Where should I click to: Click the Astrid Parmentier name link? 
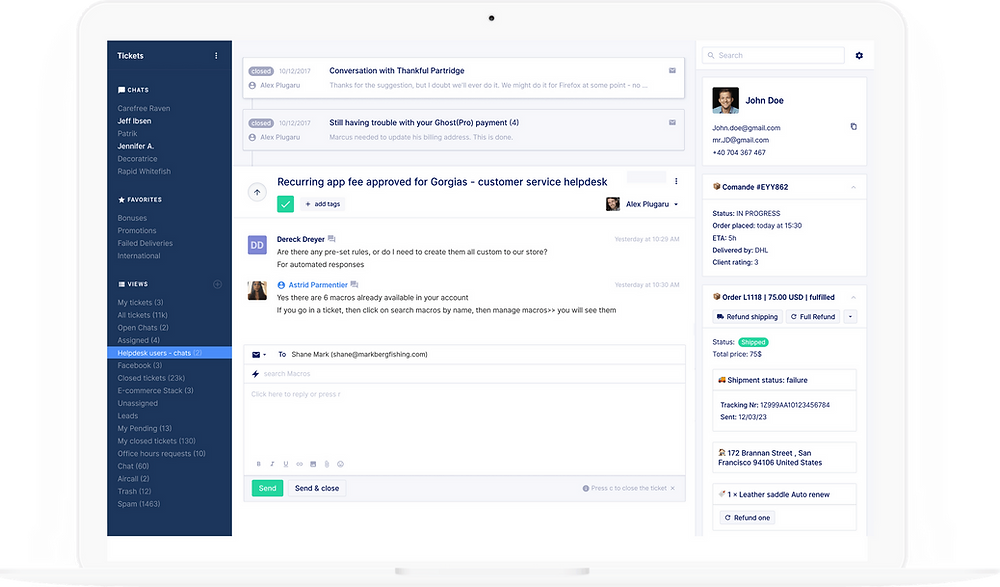[x=318, y=285]
